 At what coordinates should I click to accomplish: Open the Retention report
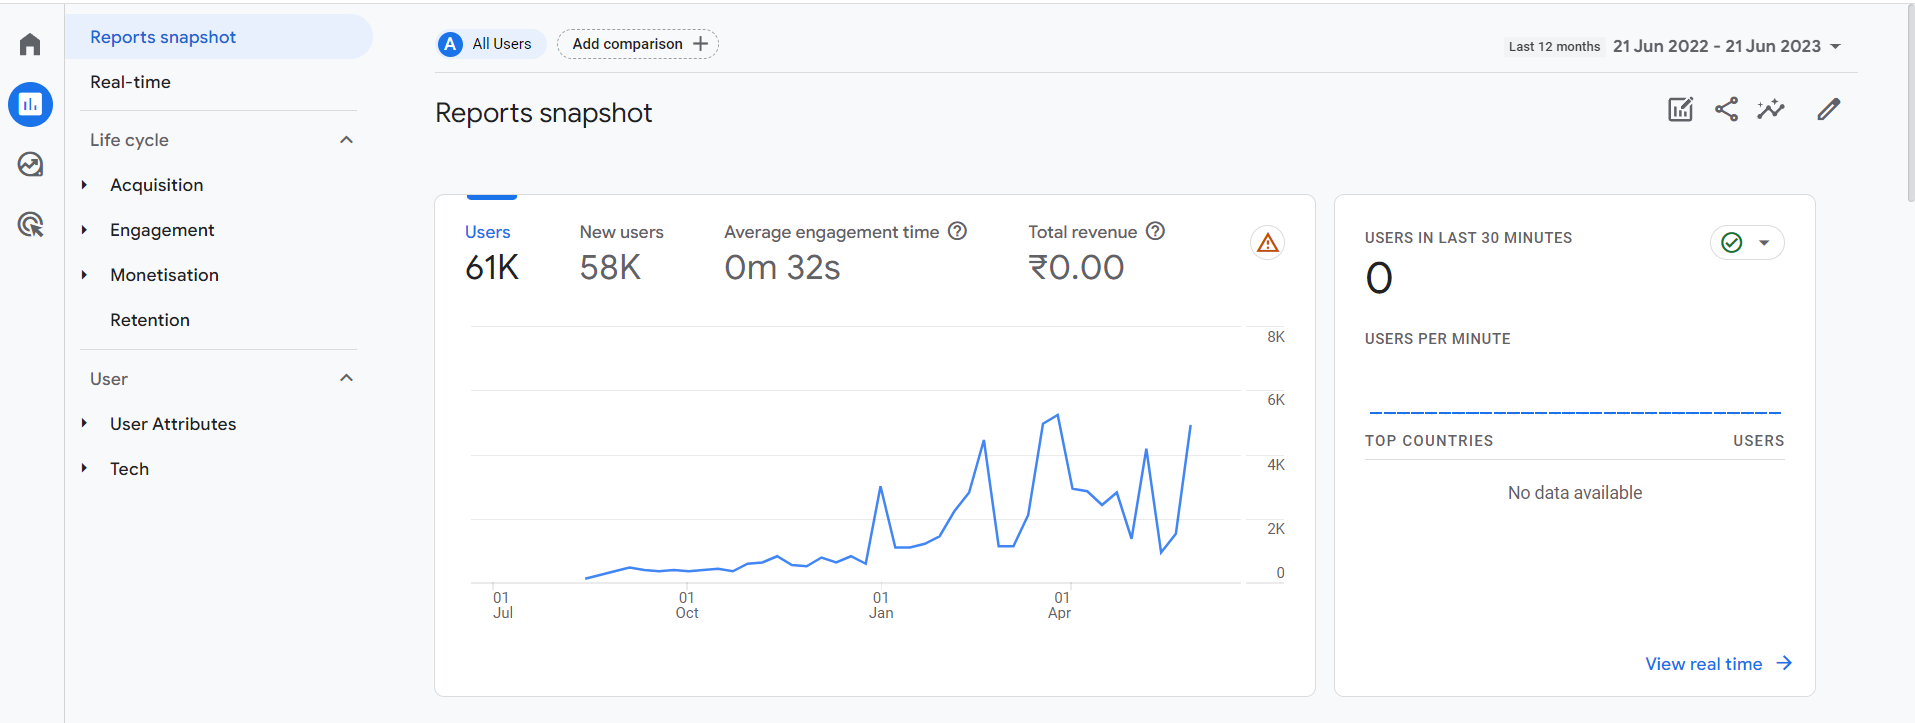[x=150, y=320]
